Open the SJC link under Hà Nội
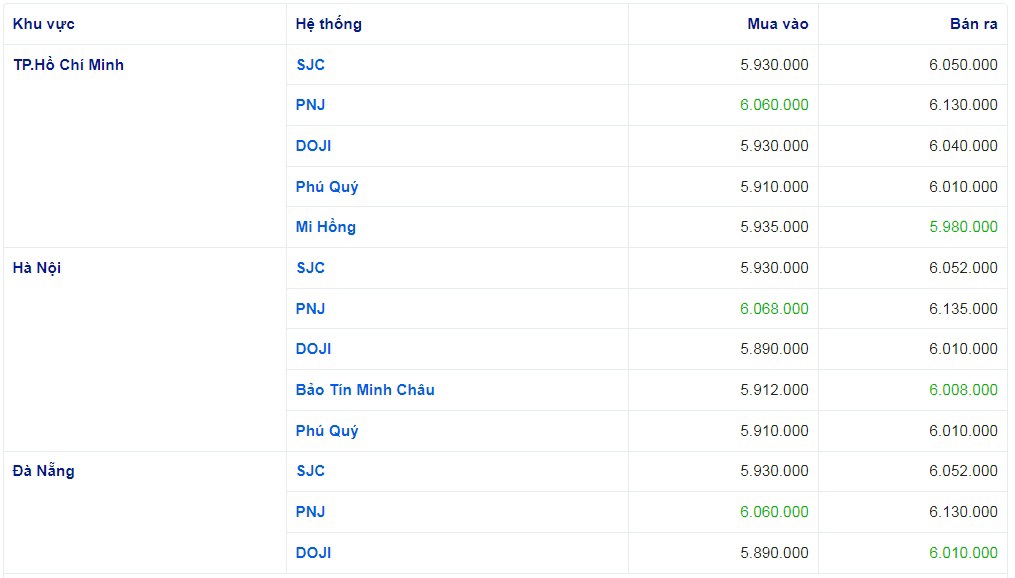The width and height of the screenshot is (1015, 578). click(310, 268)
